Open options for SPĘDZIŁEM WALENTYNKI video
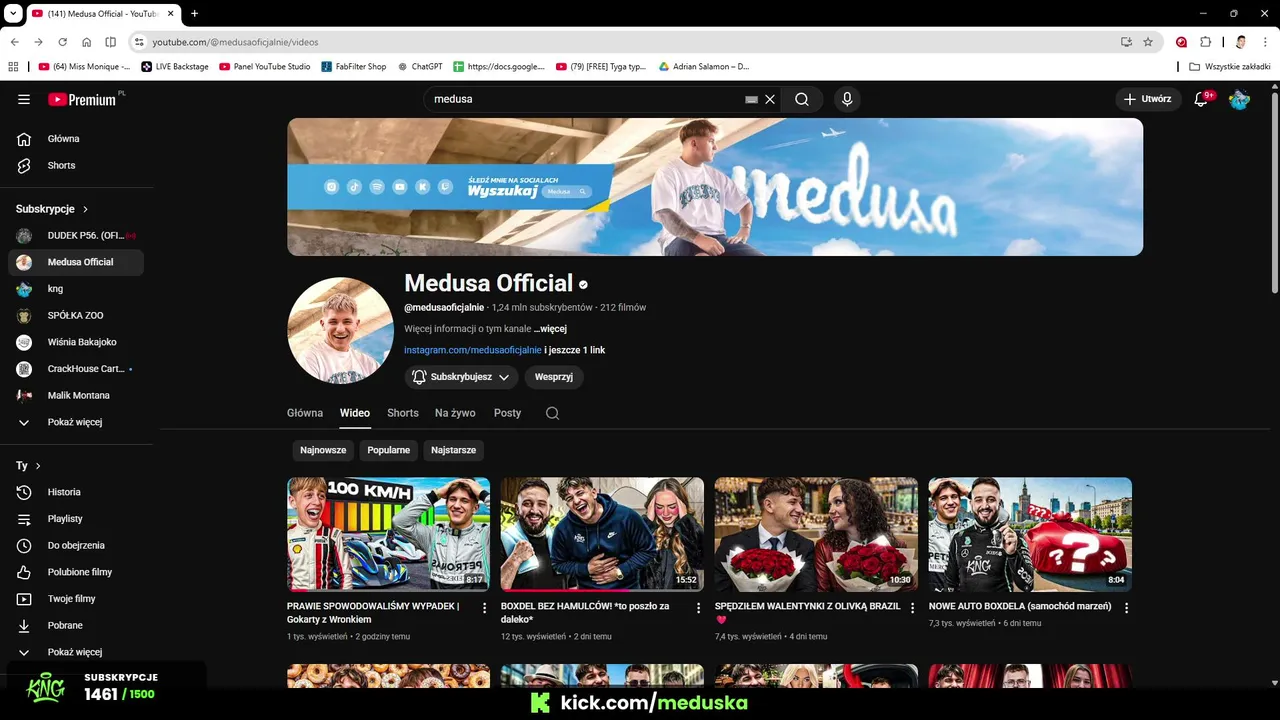 pos(912,608)
